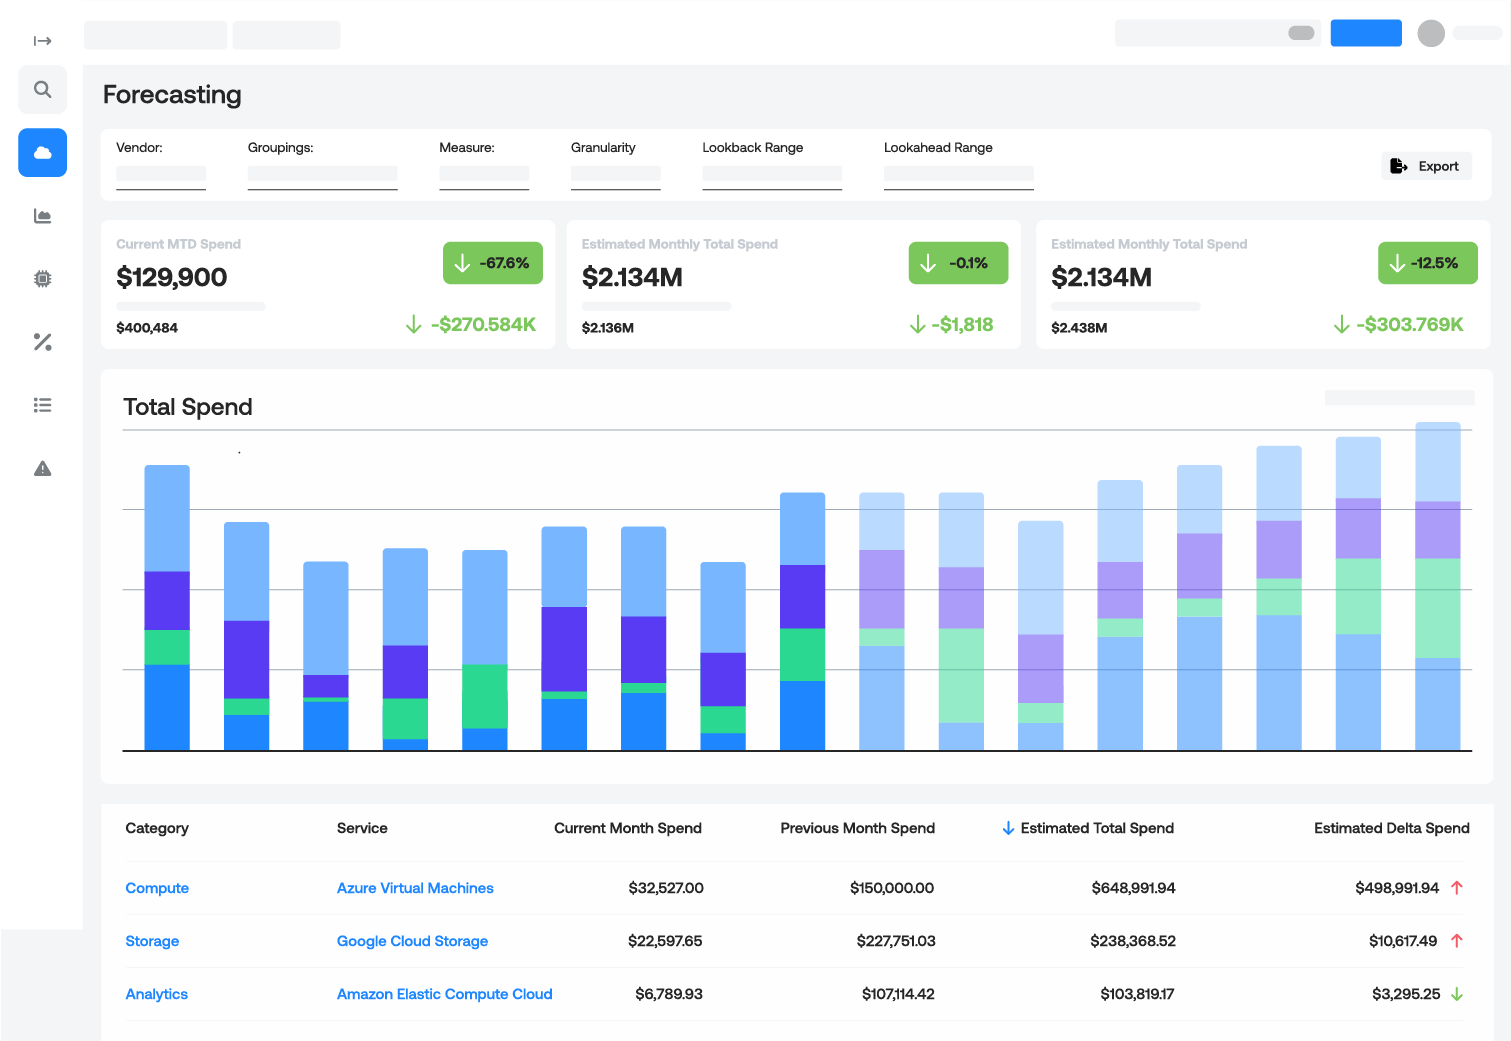This screenshot has height=1041, width=1511.
Task: Click the user avatar circle
Action: click(1431, 33)
